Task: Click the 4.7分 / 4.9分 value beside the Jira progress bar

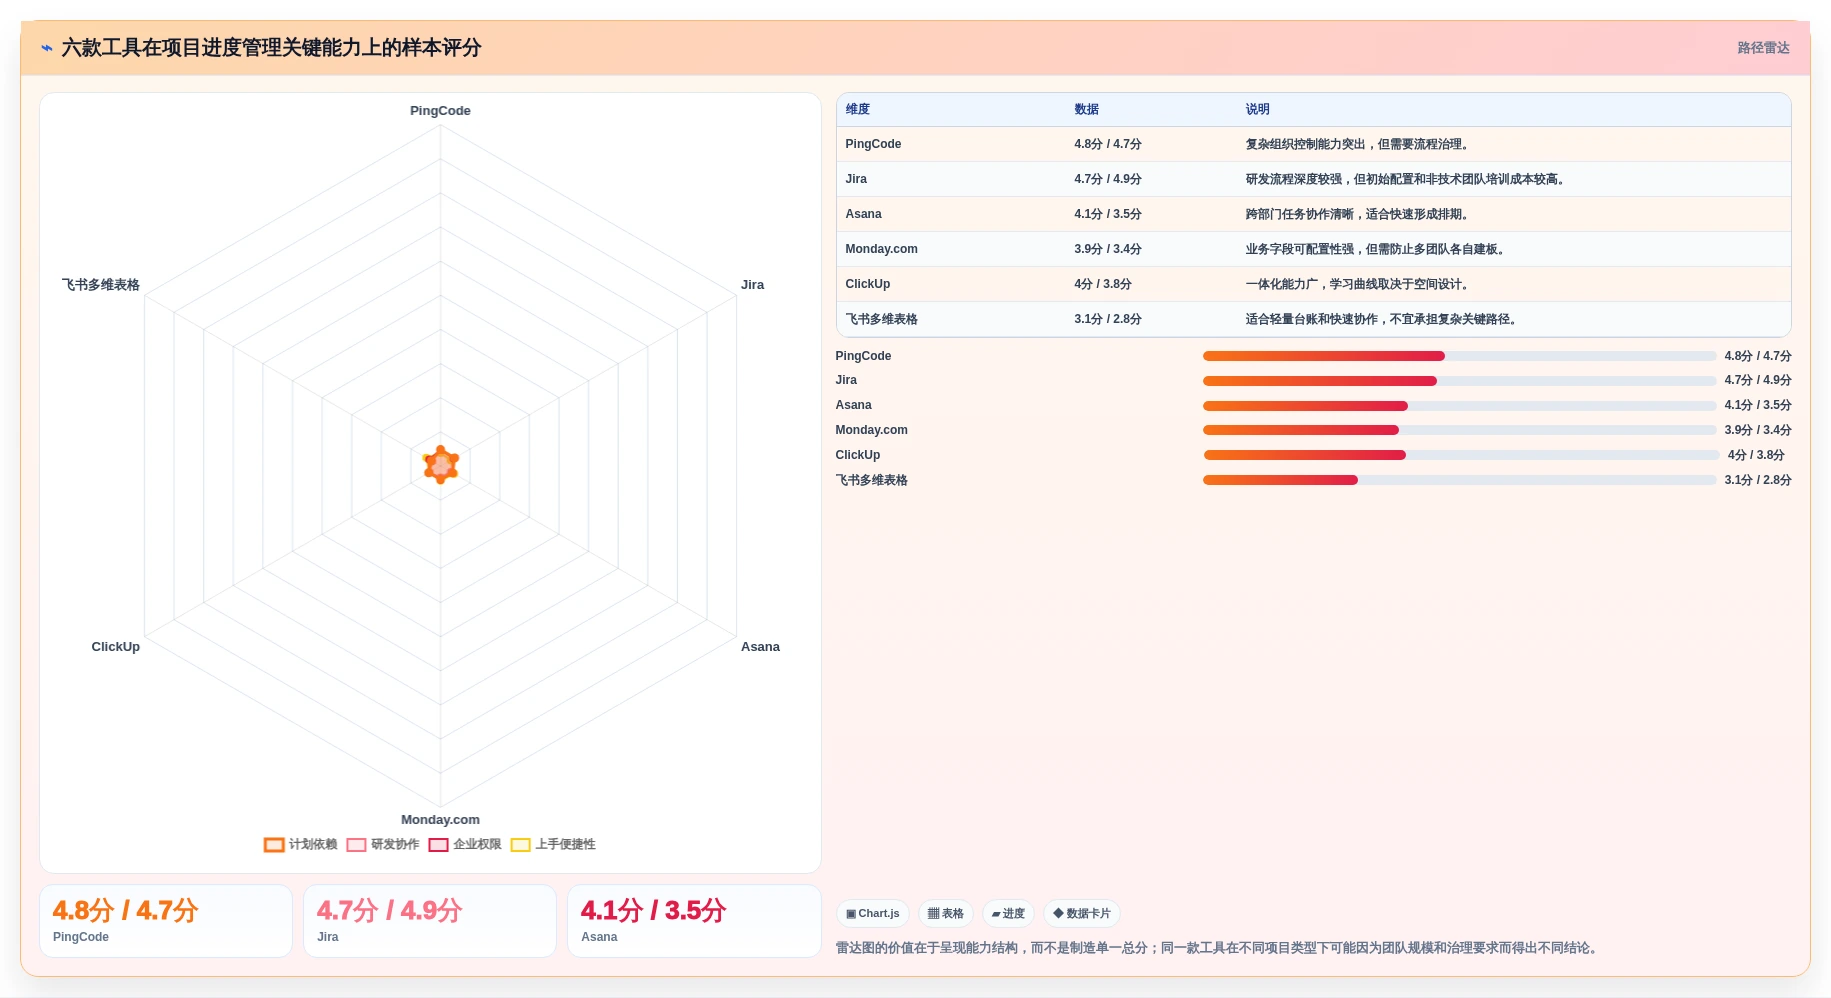Action: tap(1758, 381)
